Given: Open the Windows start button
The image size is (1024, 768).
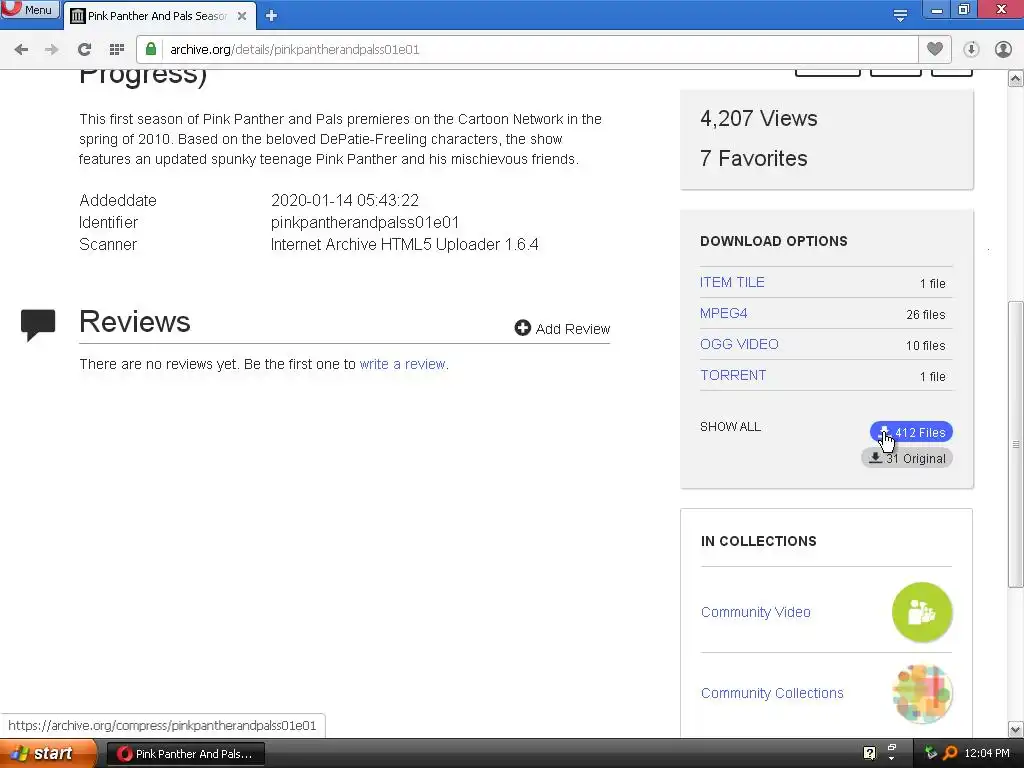Looking at the screenshot, I should coord(48,754).
